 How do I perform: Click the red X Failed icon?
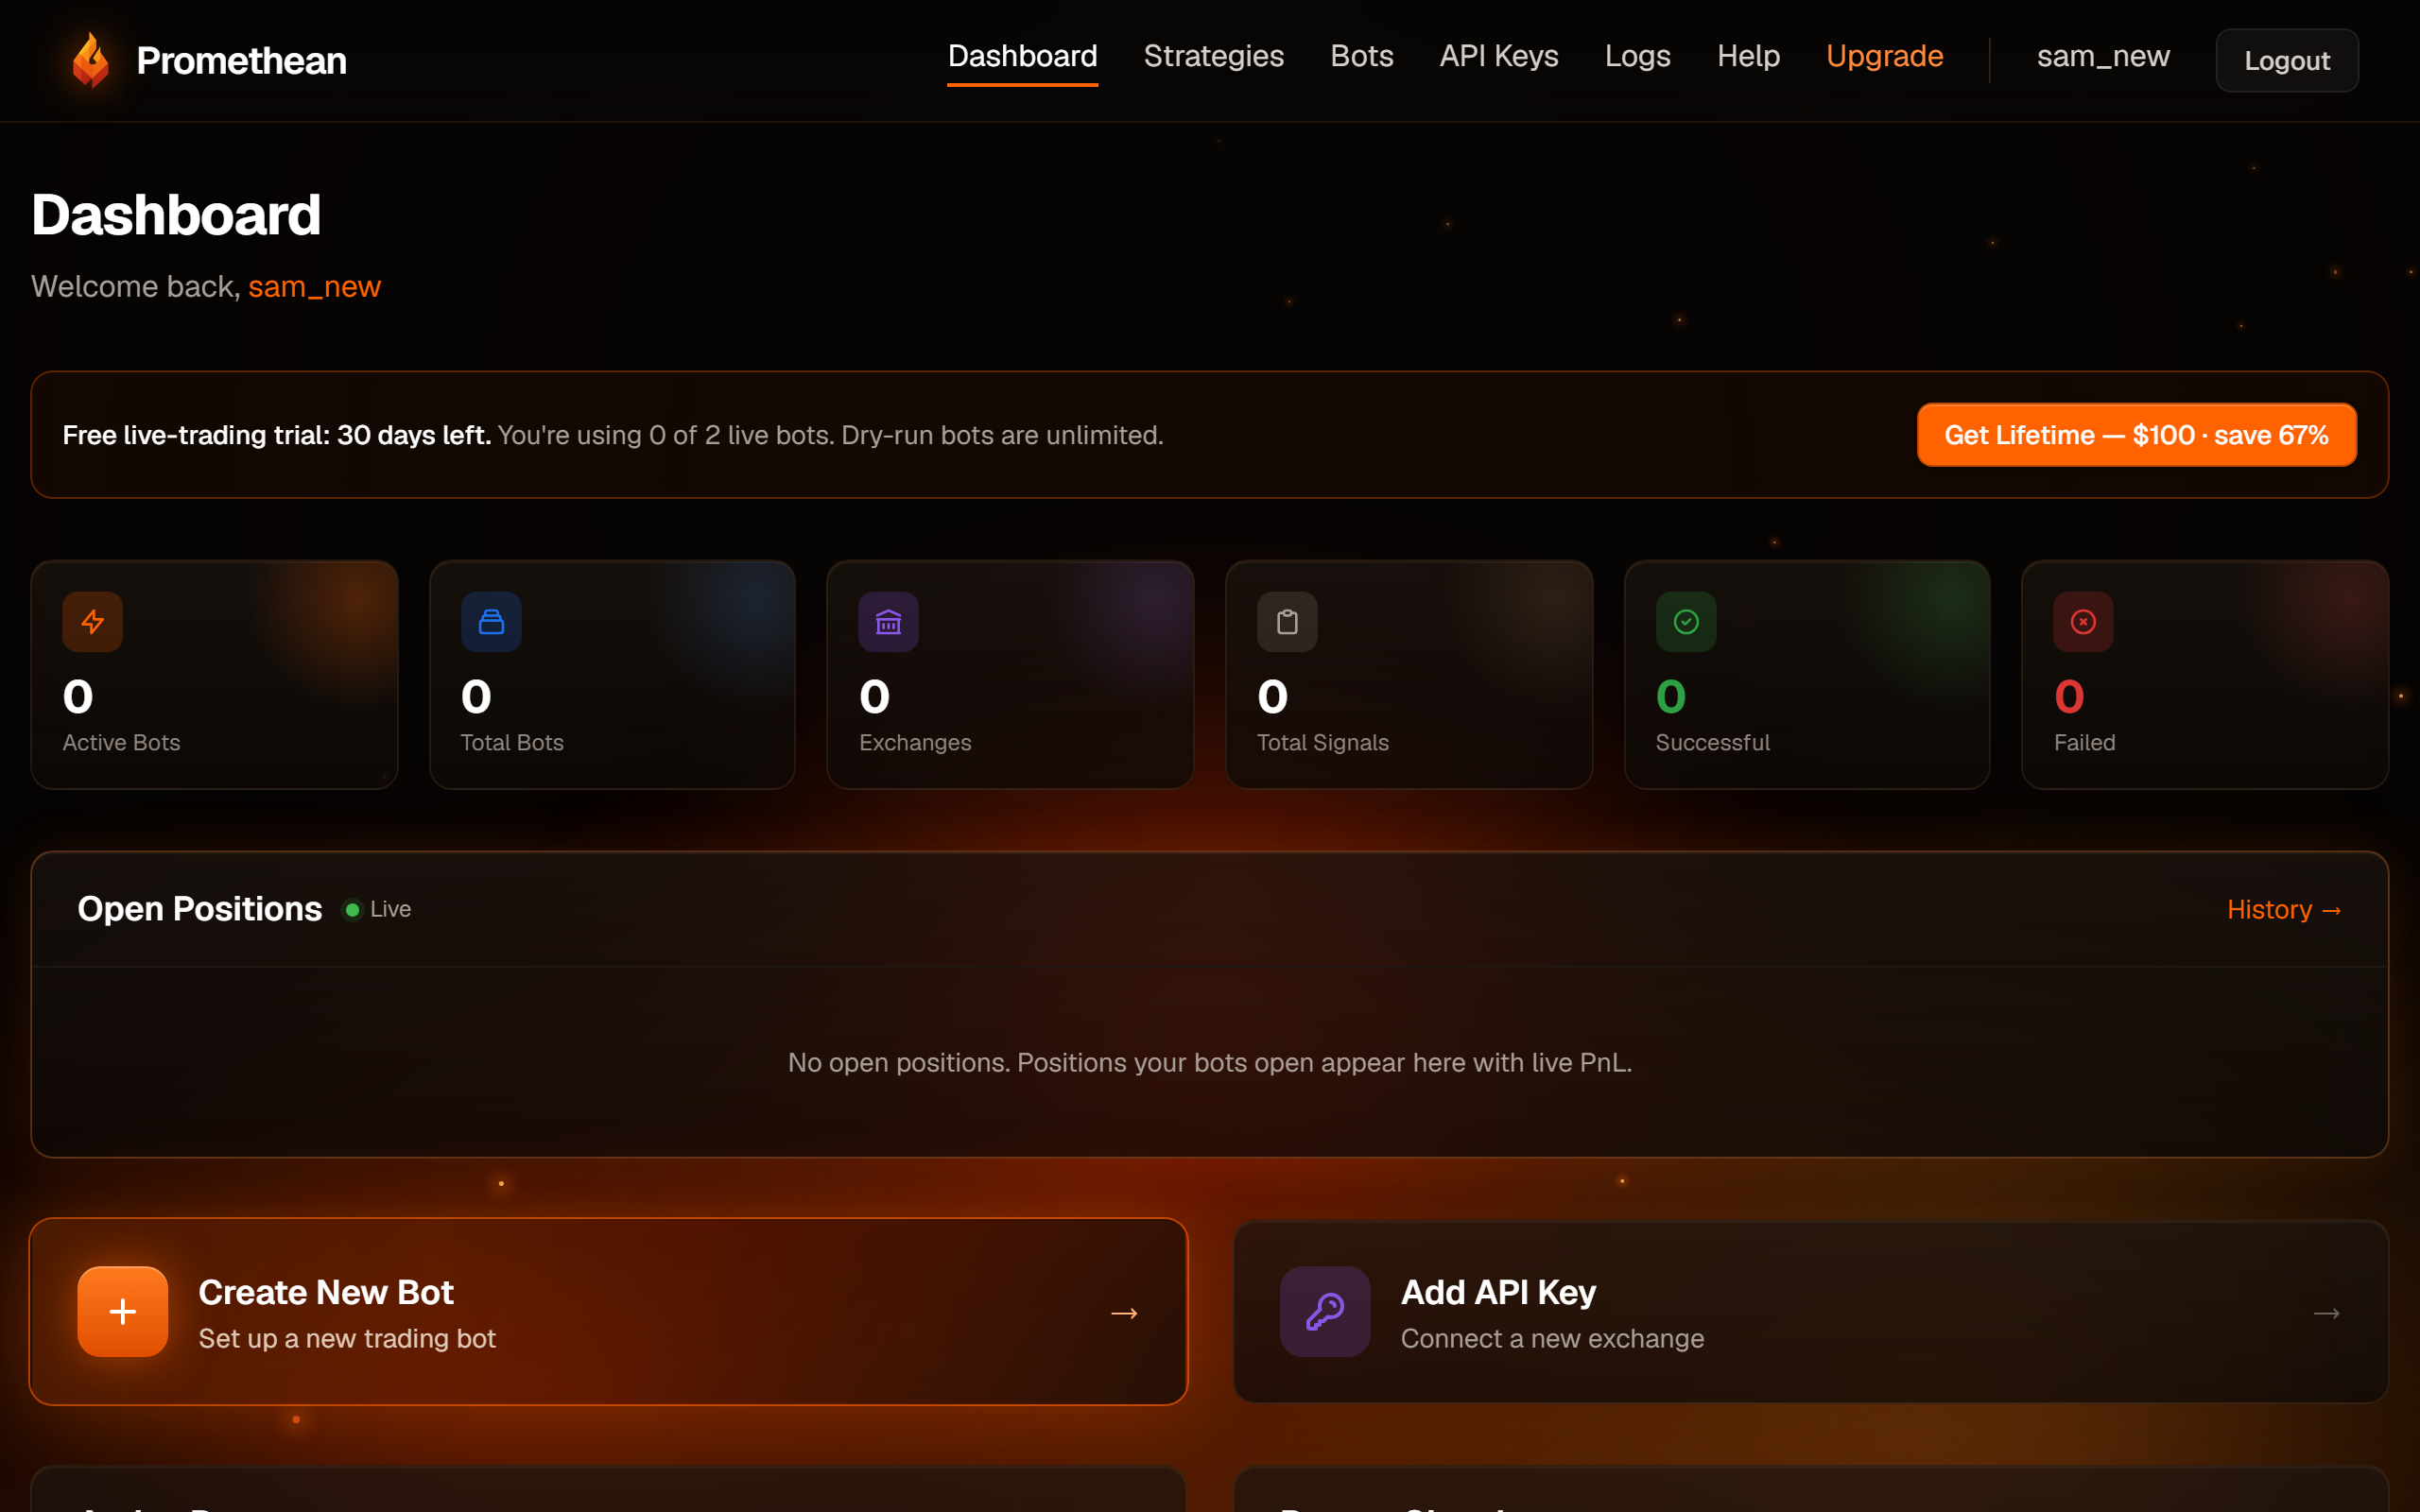(2084, 622)
